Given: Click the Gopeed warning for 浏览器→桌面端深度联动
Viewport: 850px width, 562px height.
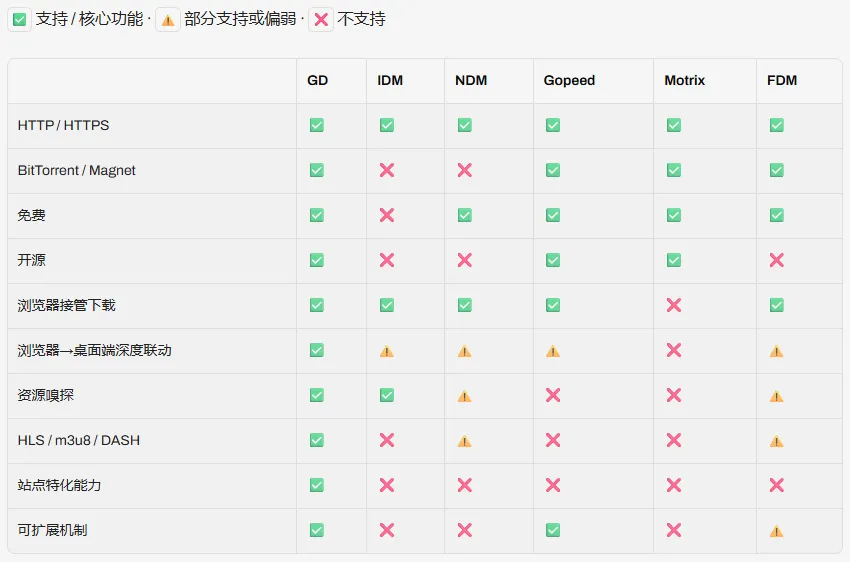Looking at the screenshot, I should point(553,351).
